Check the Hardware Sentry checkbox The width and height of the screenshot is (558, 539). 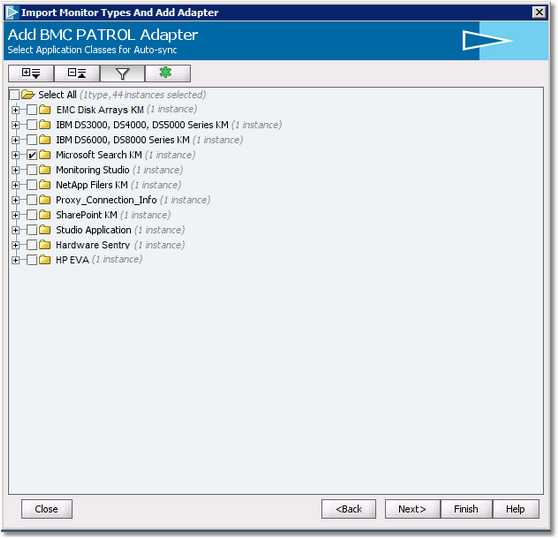click(x=32, y=245)
